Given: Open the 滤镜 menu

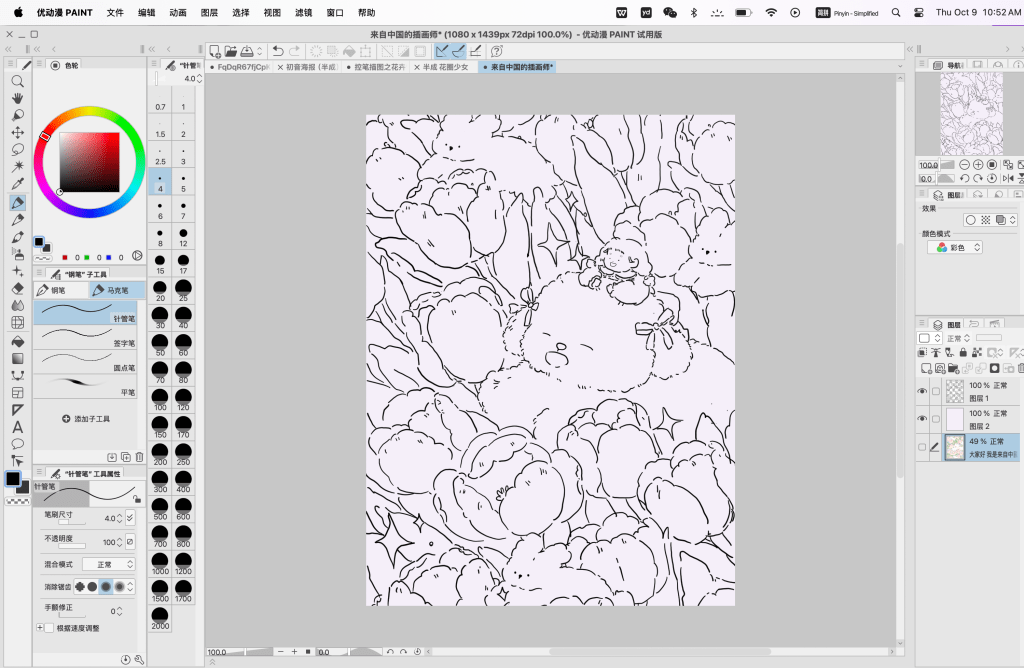Looking at the screenshot, I should [303, 13].
